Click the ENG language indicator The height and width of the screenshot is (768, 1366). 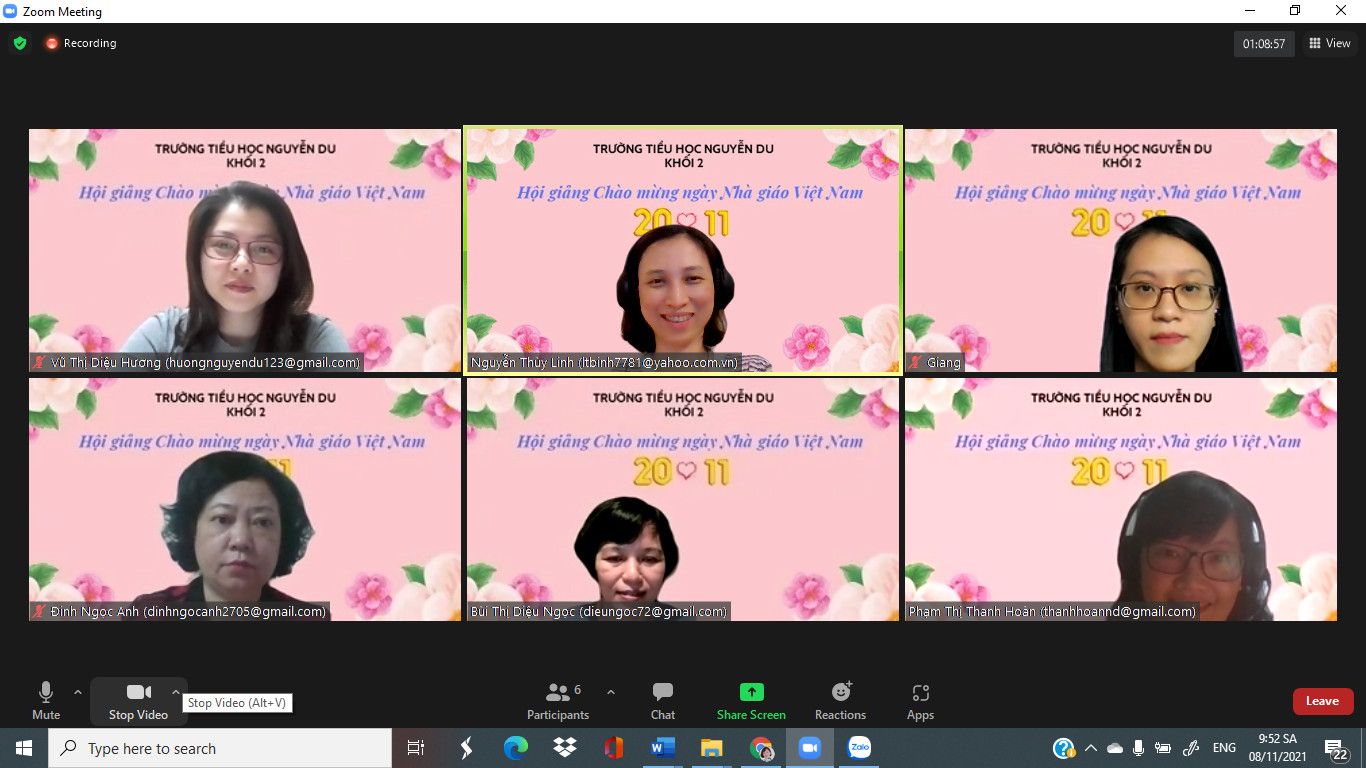[x=1224, y=748]
